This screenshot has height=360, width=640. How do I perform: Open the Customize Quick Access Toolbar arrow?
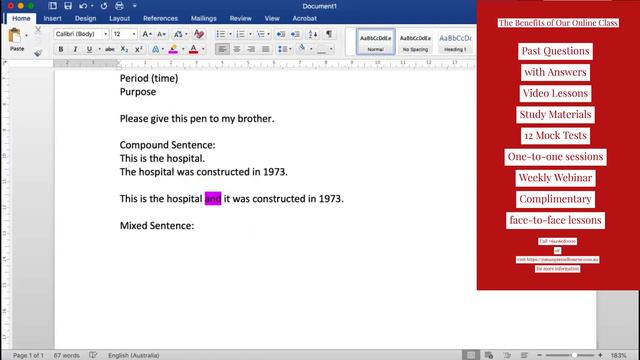135,6
